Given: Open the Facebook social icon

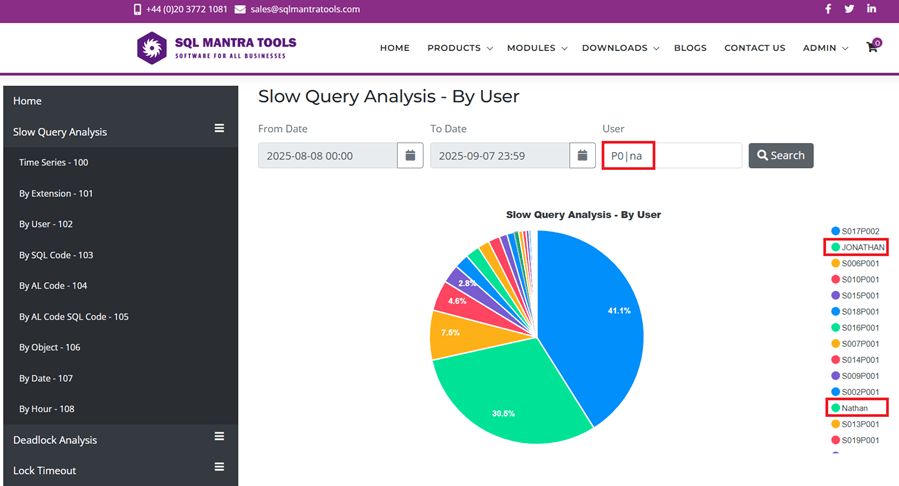Looking at the screenshot, I should click(828, 9).
